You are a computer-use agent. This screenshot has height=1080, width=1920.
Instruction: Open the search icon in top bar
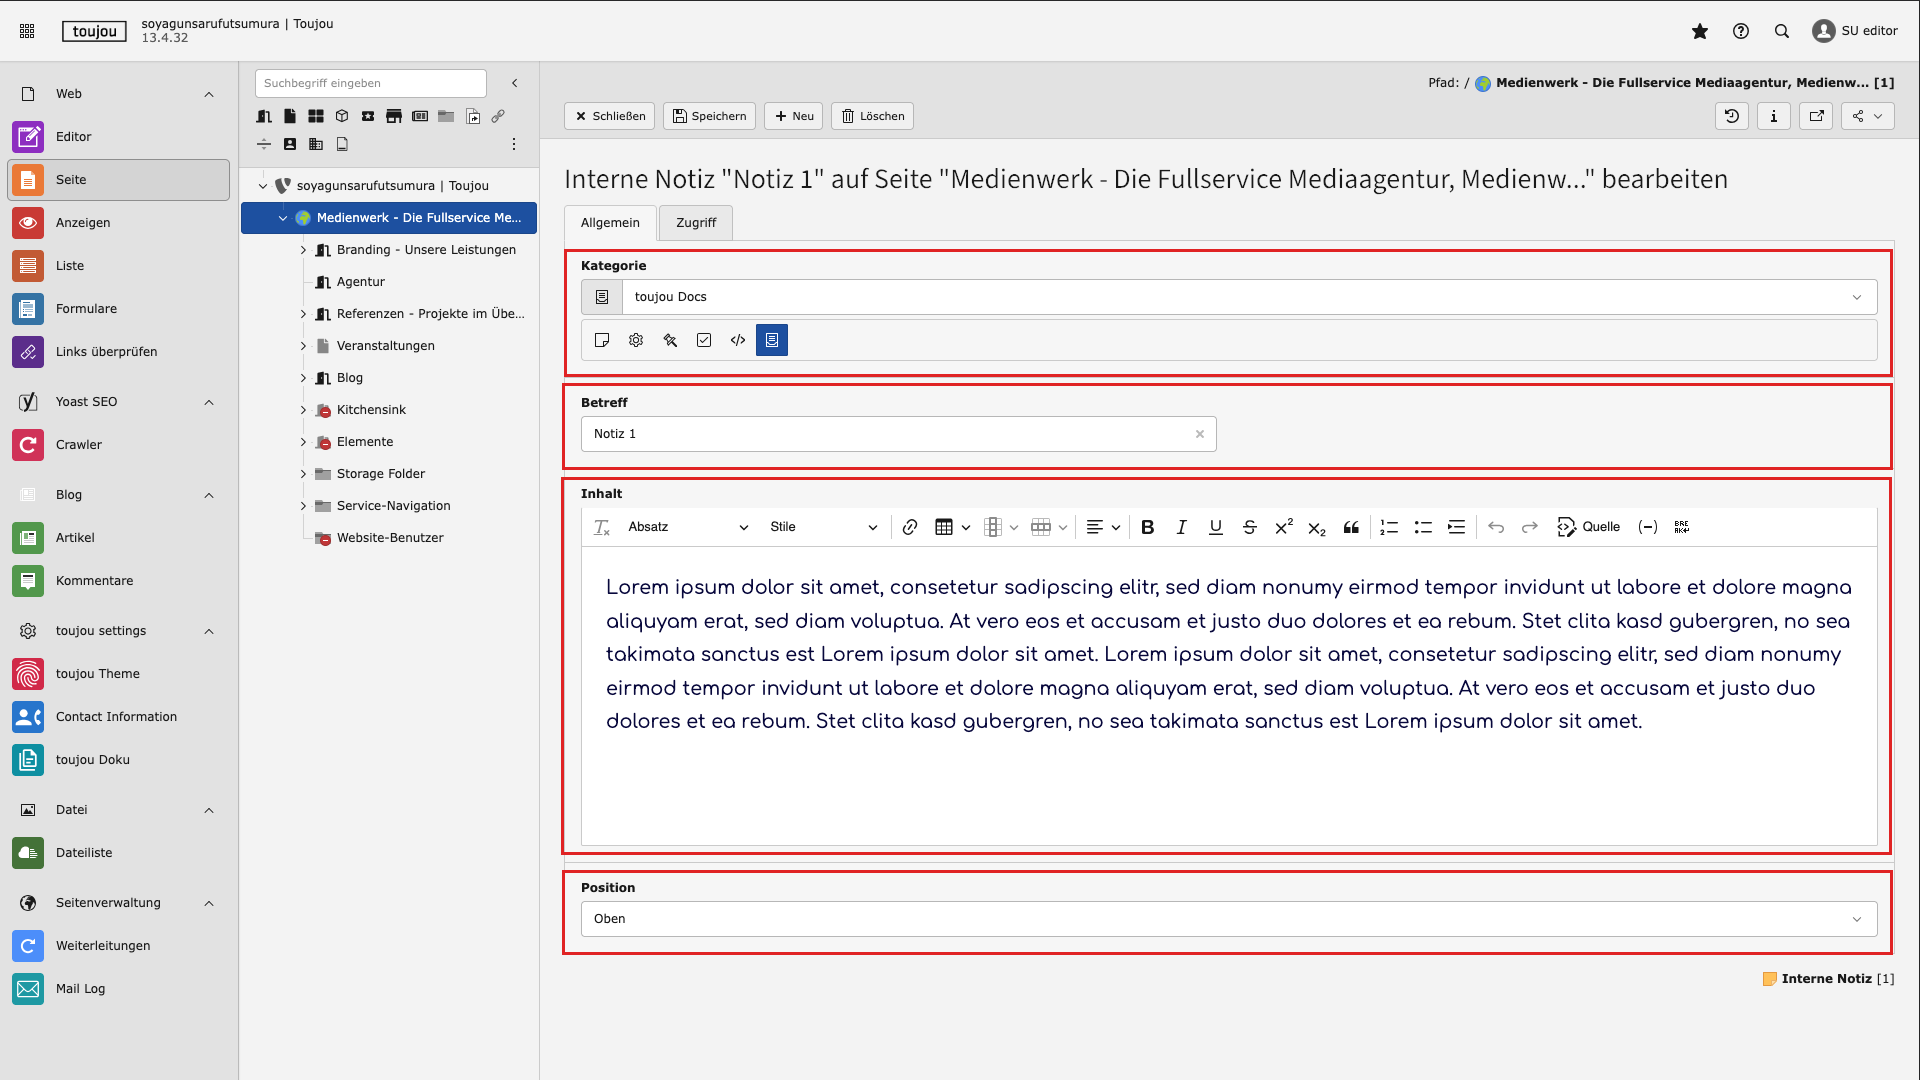(1782, 31)
